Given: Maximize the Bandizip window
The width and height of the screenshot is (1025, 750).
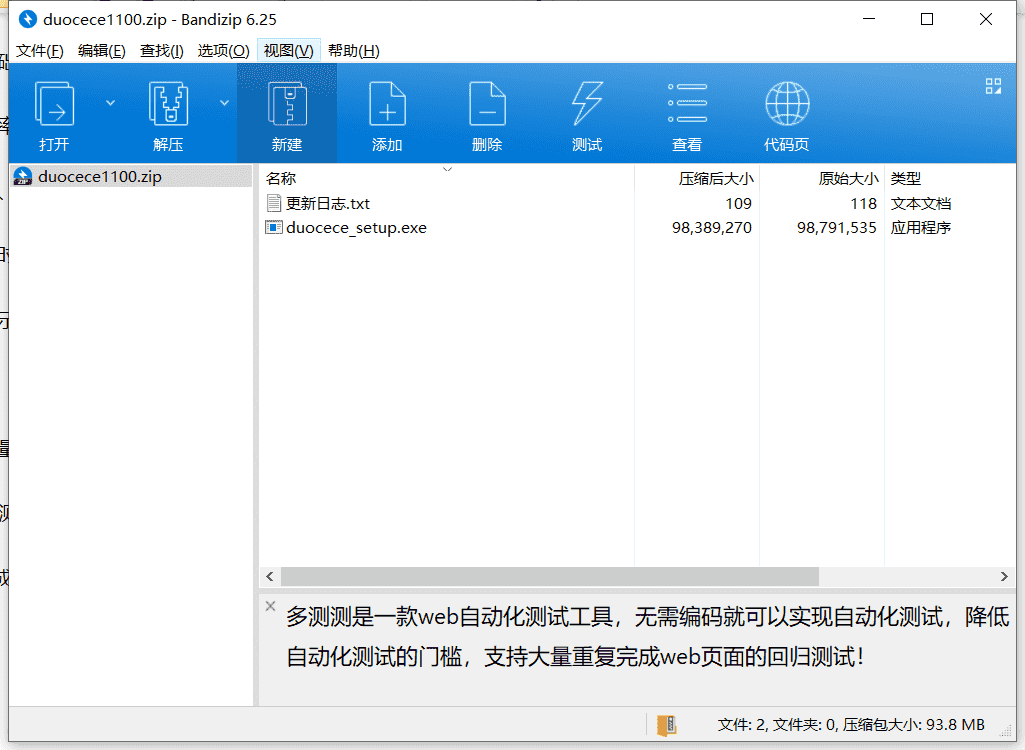Looking at the screenshot, I should click(927, 19).
